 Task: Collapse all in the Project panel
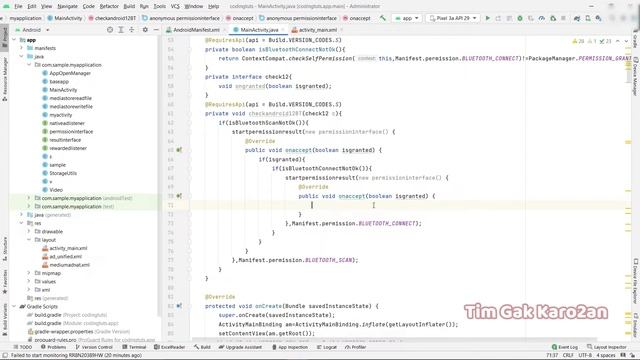(x=131, y=30)
